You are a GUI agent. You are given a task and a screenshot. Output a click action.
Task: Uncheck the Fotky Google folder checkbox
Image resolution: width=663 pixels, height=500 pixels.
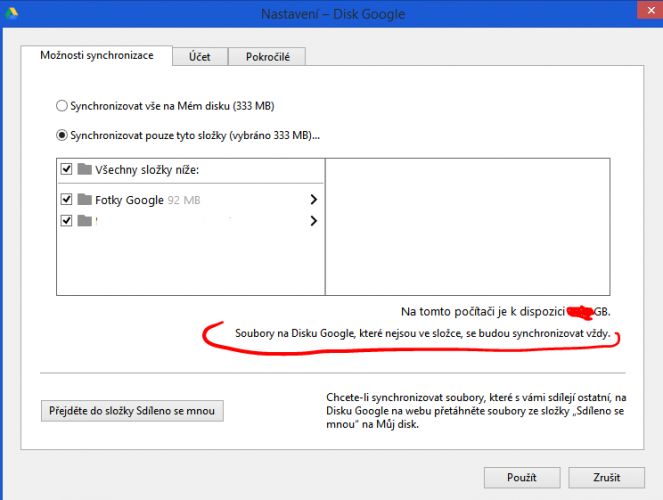point(66,199)
